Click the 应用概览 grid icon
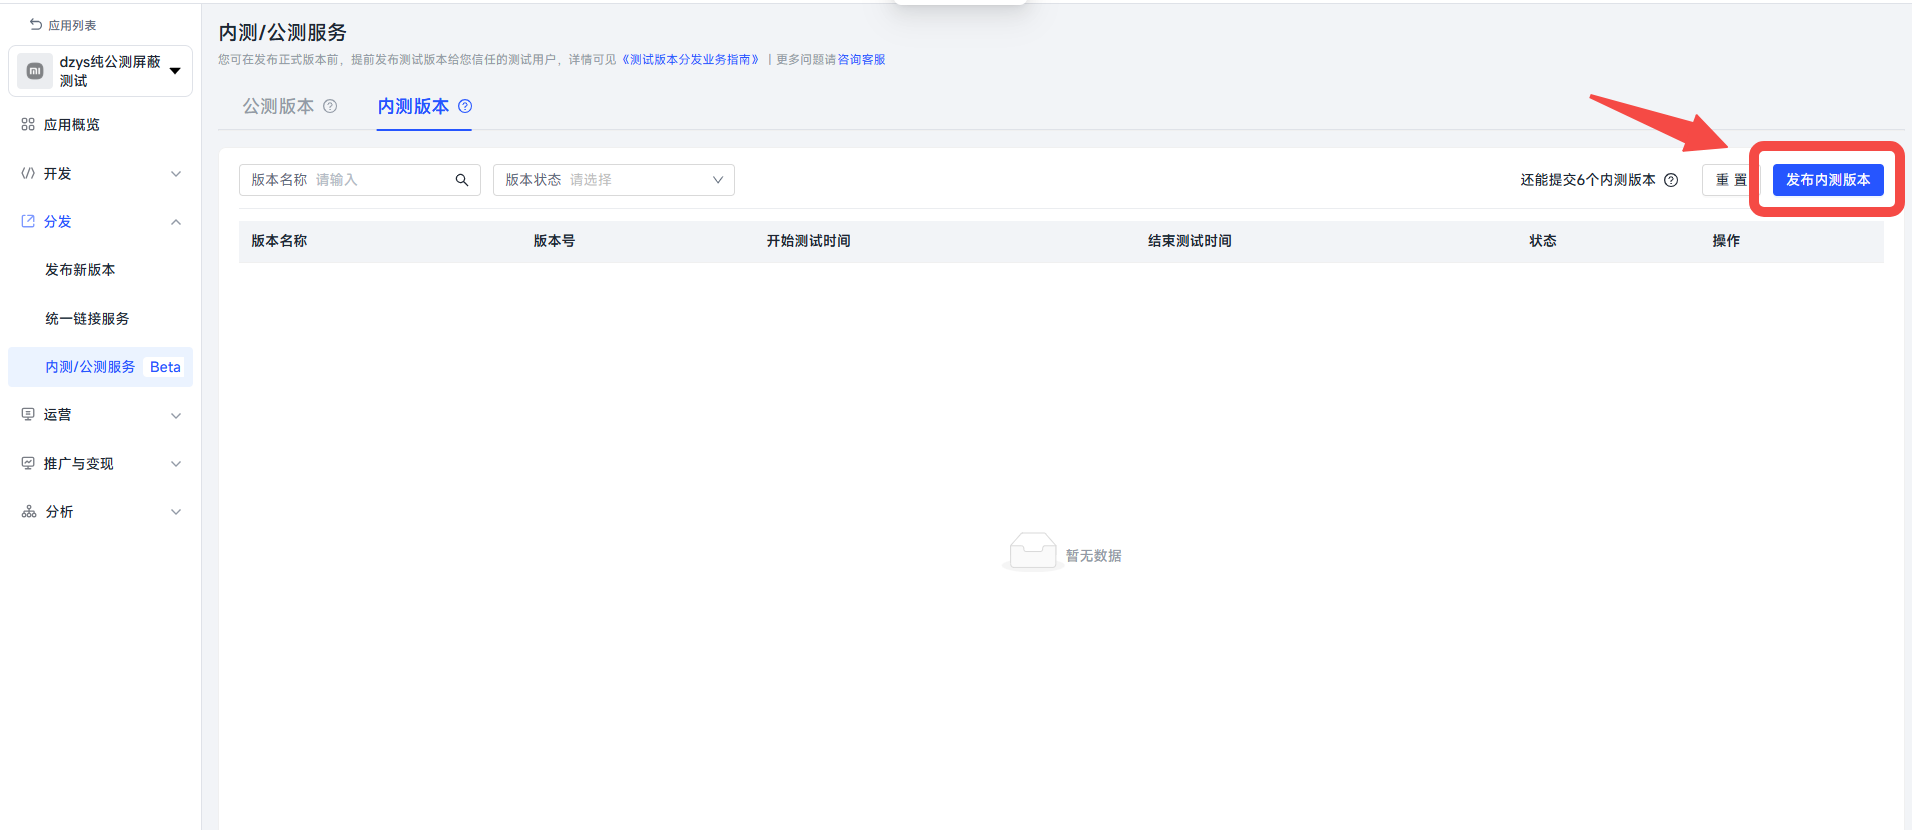This screenshot has width=1912, height=830. [28, 125]
